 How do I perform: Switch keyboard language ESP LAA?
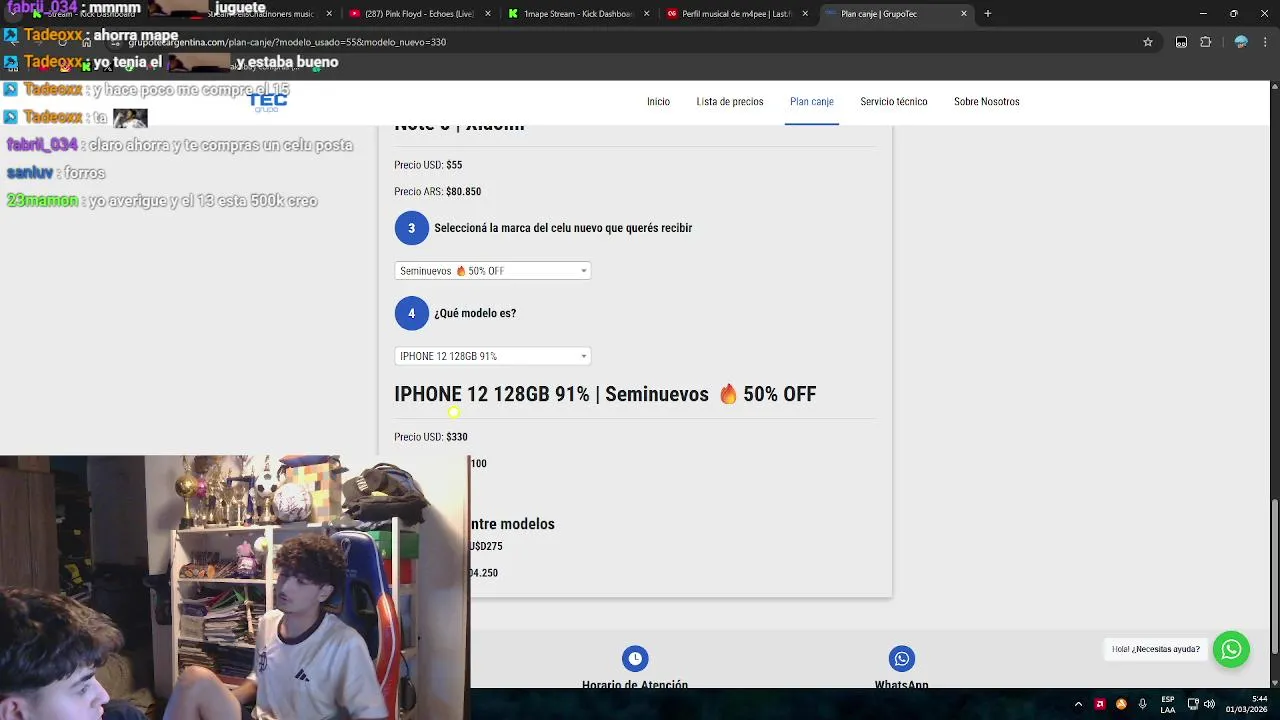[1168, 704]
